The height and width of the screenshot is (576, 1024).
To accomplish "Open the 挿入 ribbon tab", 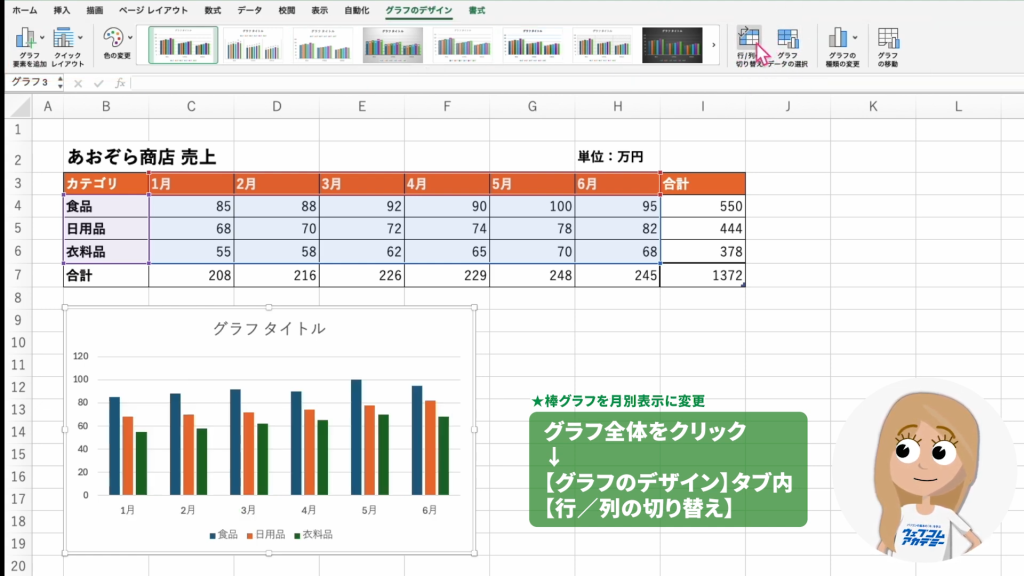I will click(62, 10).
